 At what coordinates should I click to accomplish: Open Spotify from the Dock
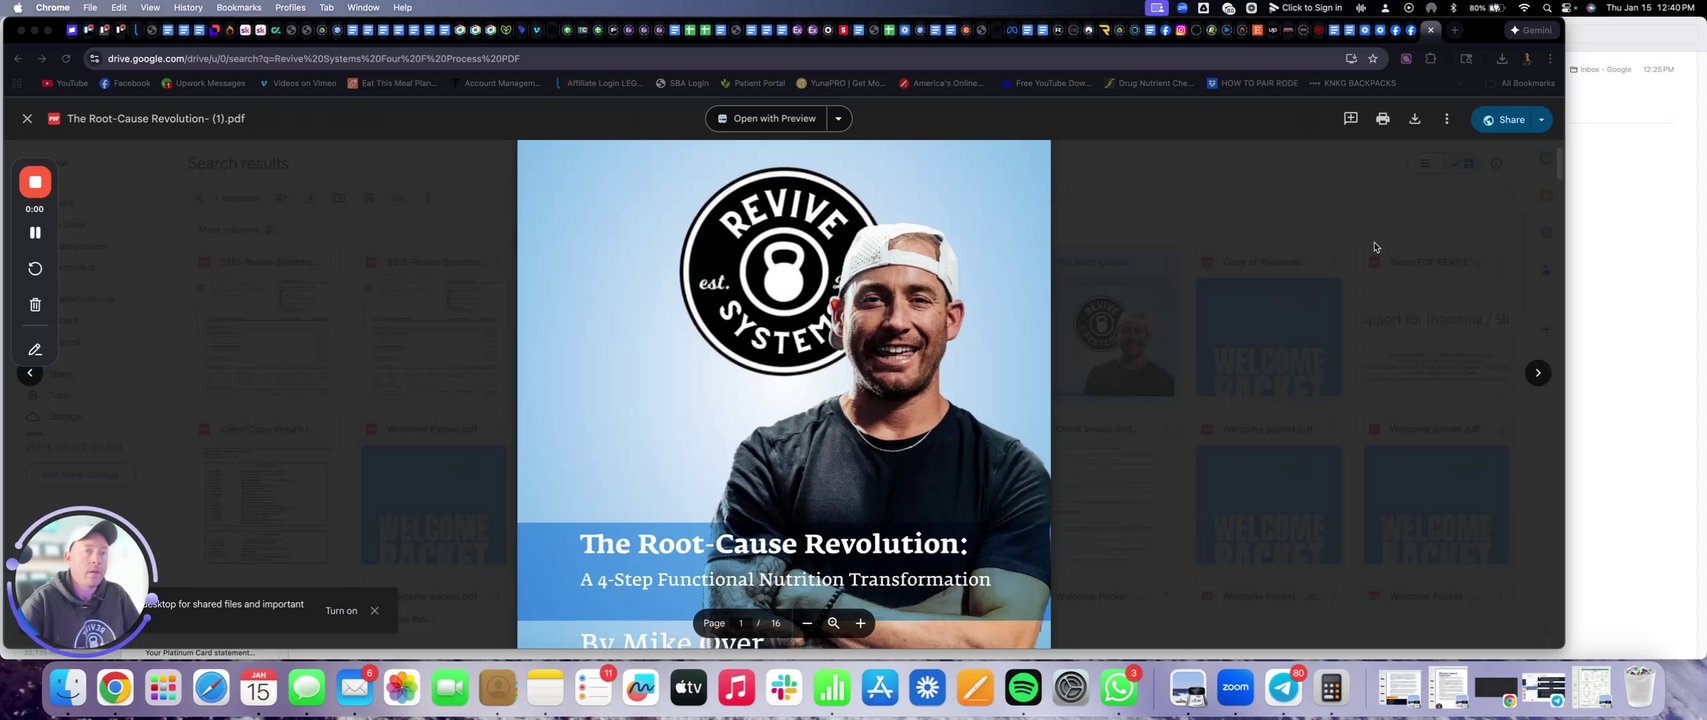(1023, 688)
